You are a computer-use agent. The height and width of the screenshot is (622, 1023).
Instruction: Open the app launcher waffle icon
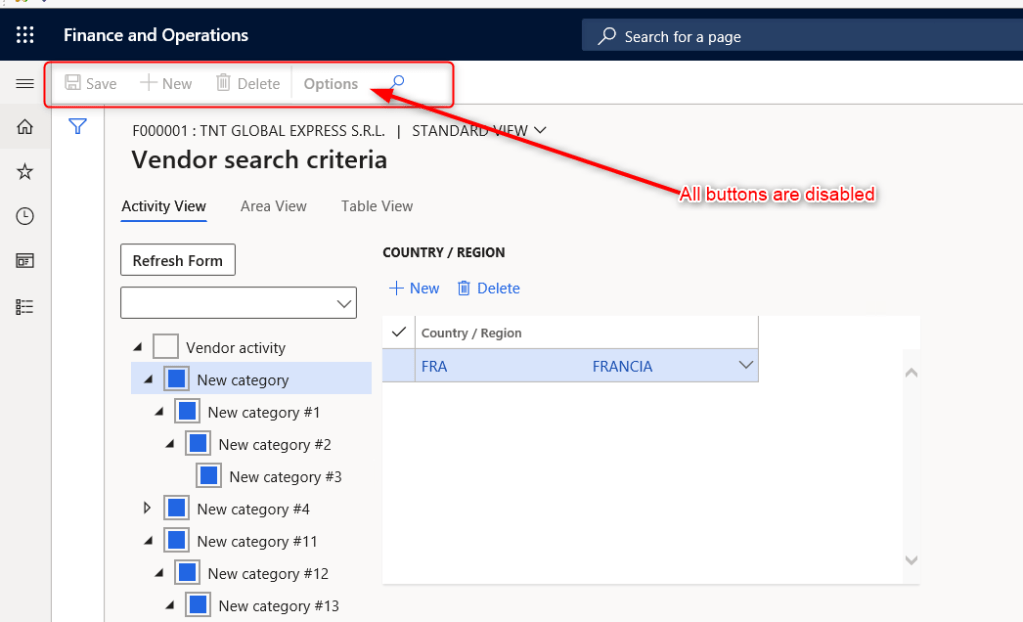click(25, 36)
